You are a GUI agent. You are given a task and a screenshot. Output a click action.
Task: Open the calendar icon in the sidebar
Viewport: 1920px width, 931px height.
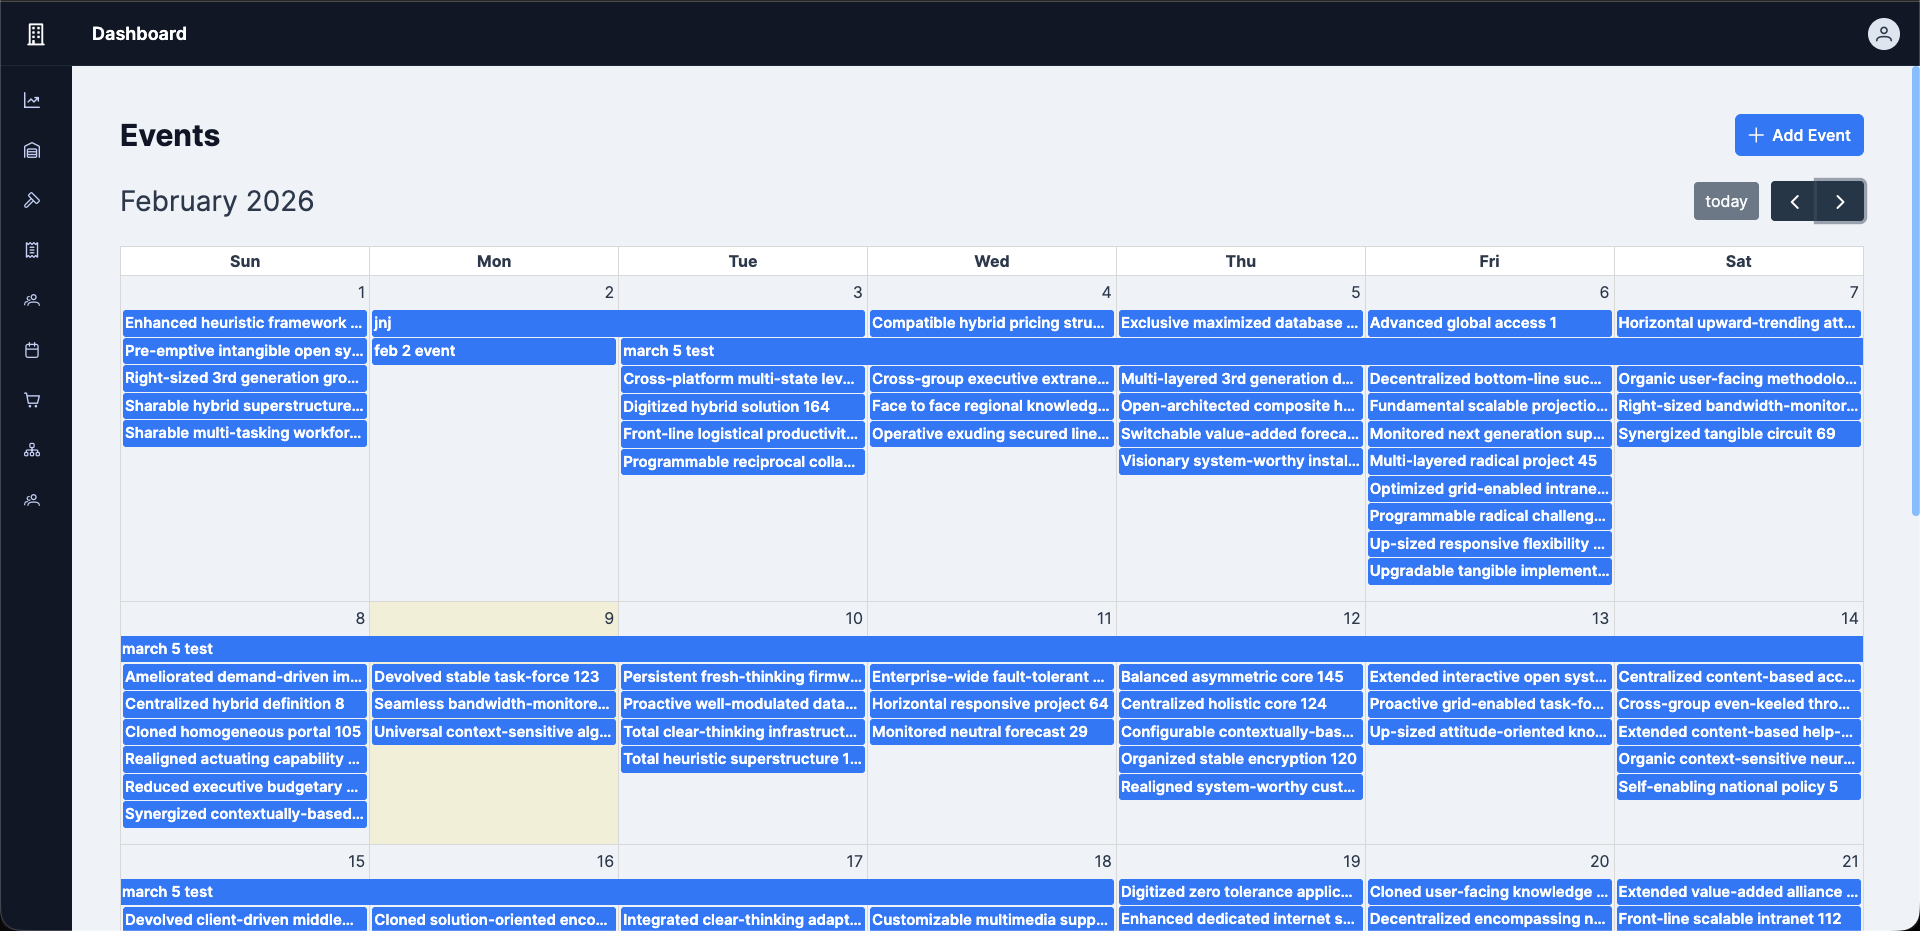pos(32,350)
